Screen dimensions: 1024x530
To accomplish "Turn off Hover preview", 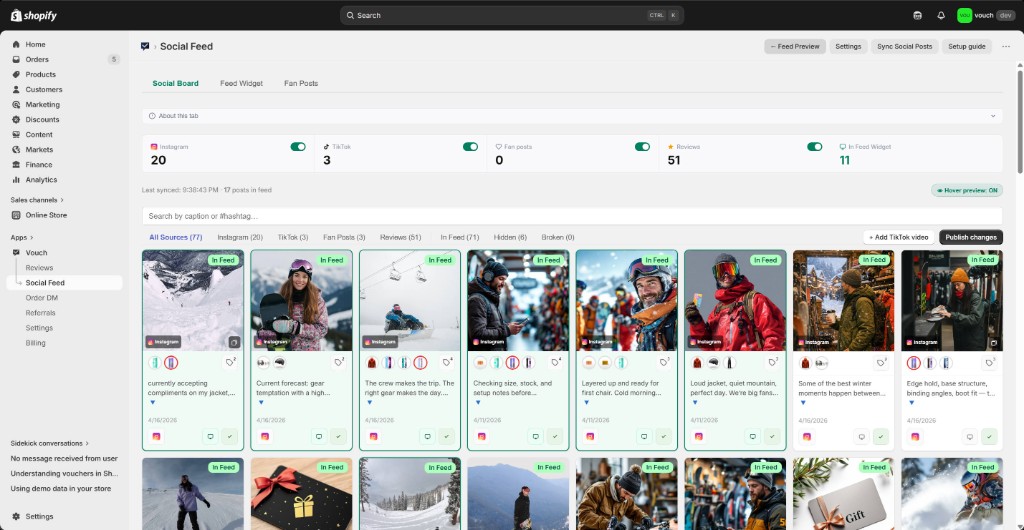I will (967, 191).
